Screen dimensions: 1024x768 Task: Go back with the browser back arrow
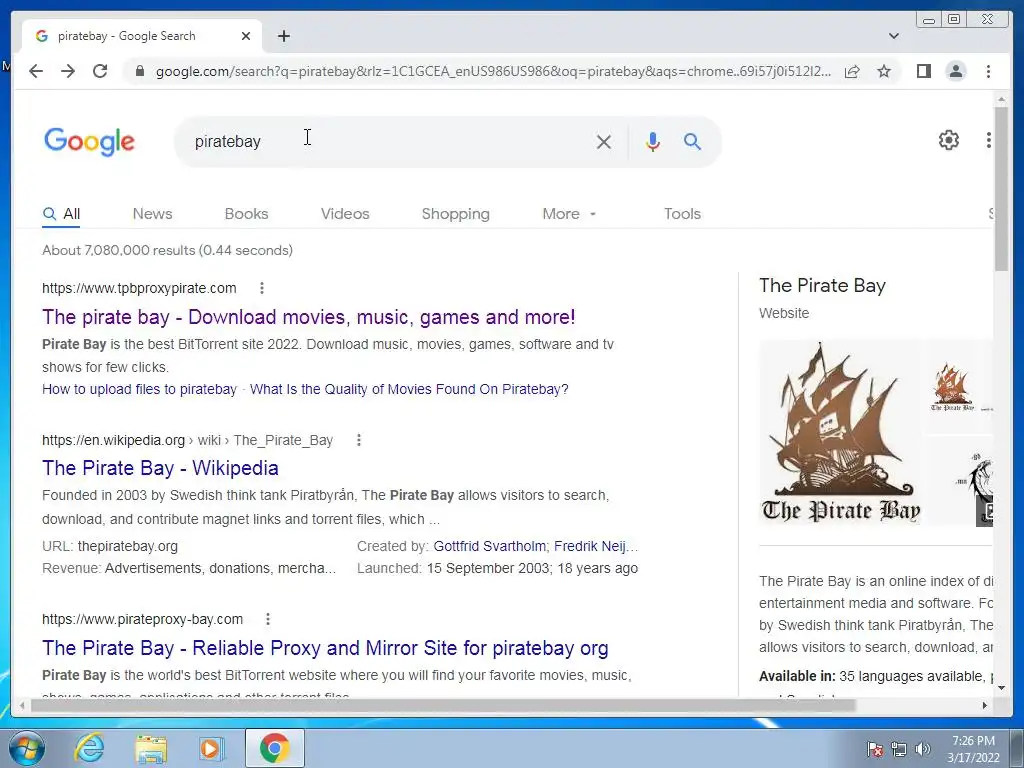click(x=36, y=71)
